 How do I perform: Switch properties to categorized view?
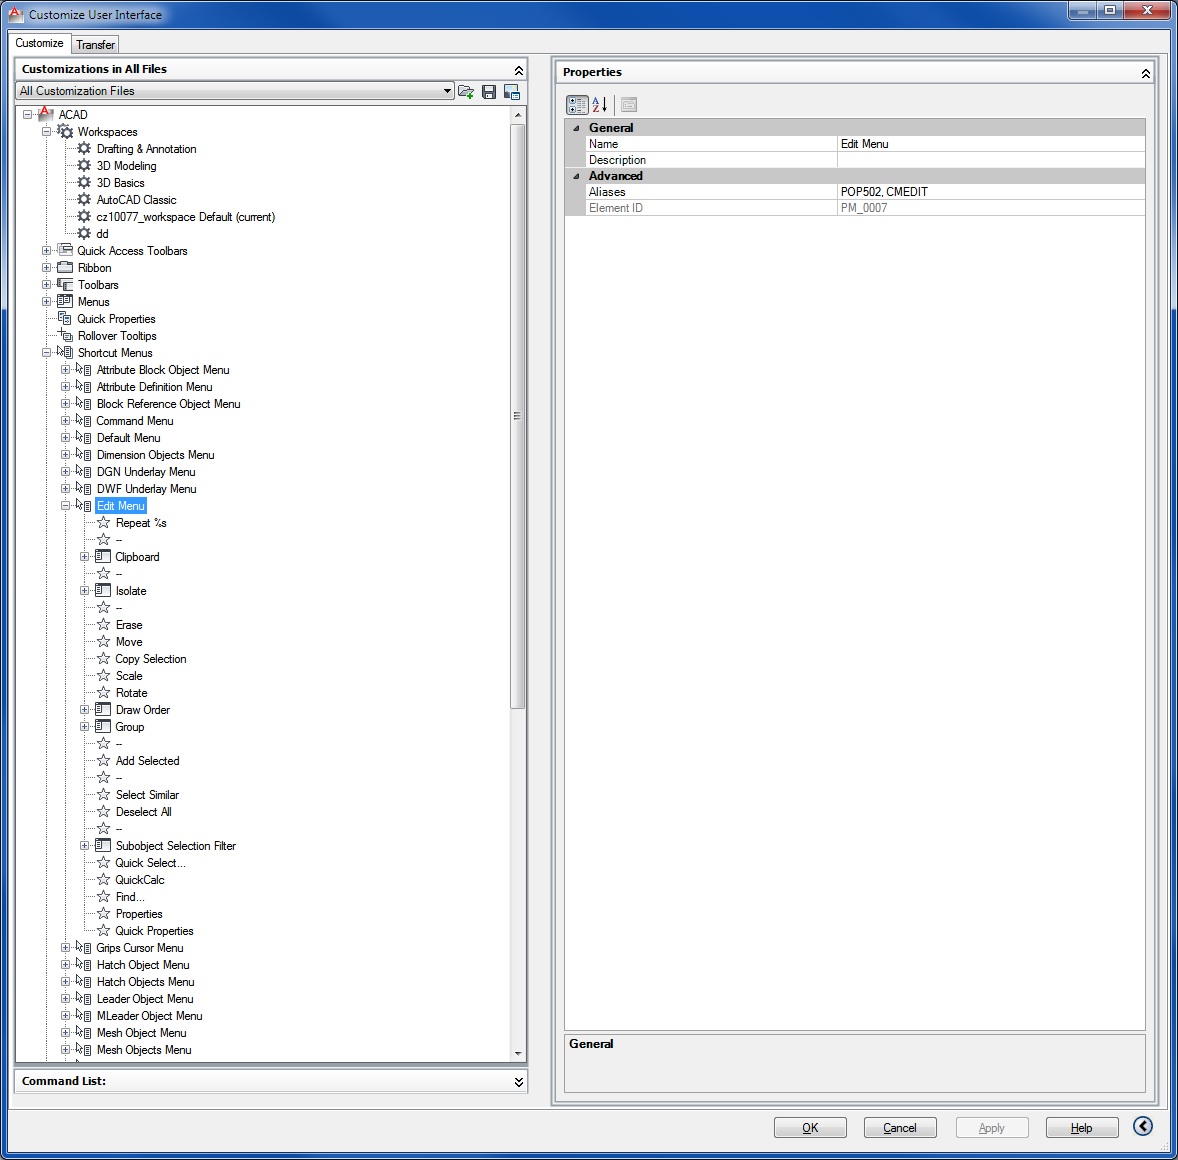click(577, 104)
